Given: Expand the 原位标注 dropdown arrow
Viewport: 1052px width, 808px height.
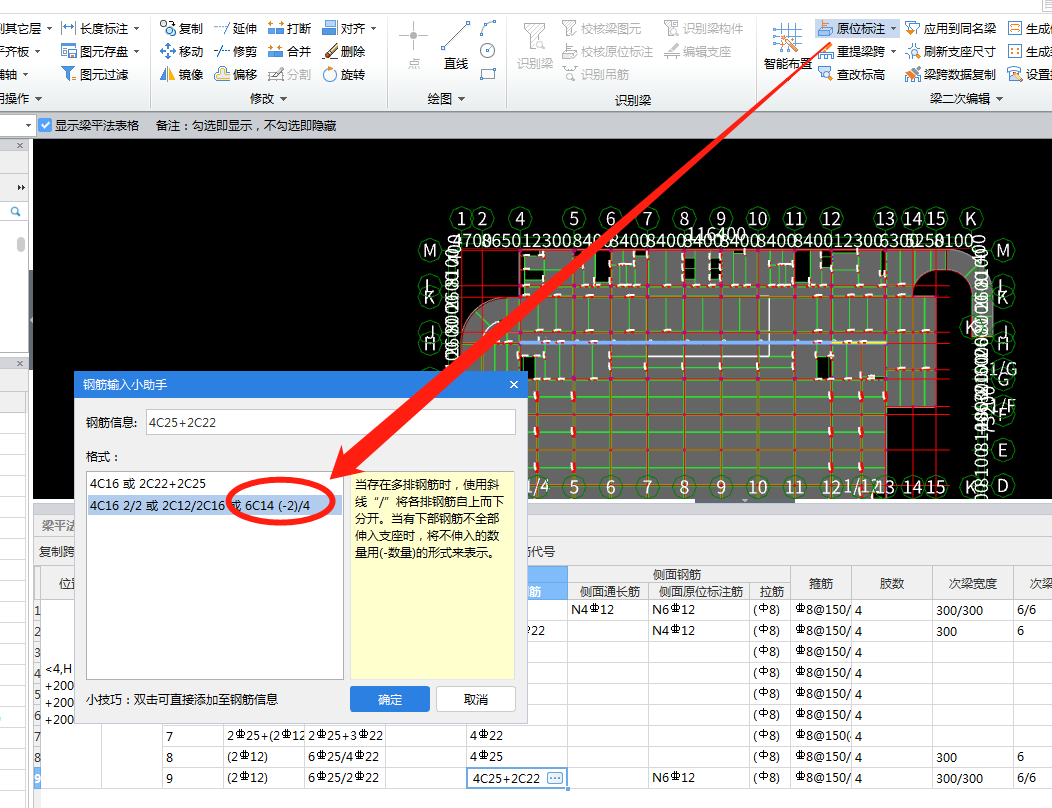Looking at the screenshot, I should [x=893, y=28].
